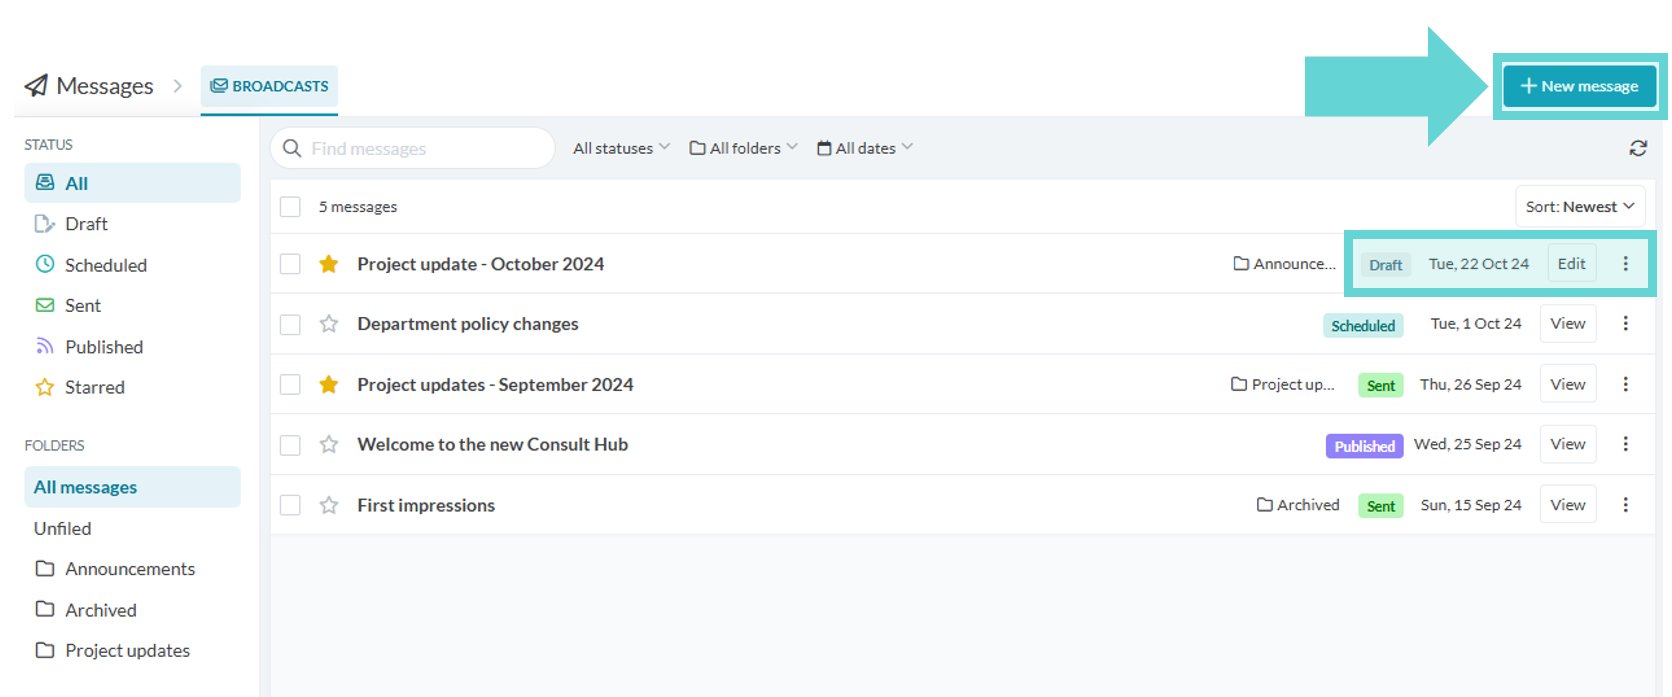Viewport: 1672px width, 697px height.
Task: Star the First impressions message
Action: (328, 505)
